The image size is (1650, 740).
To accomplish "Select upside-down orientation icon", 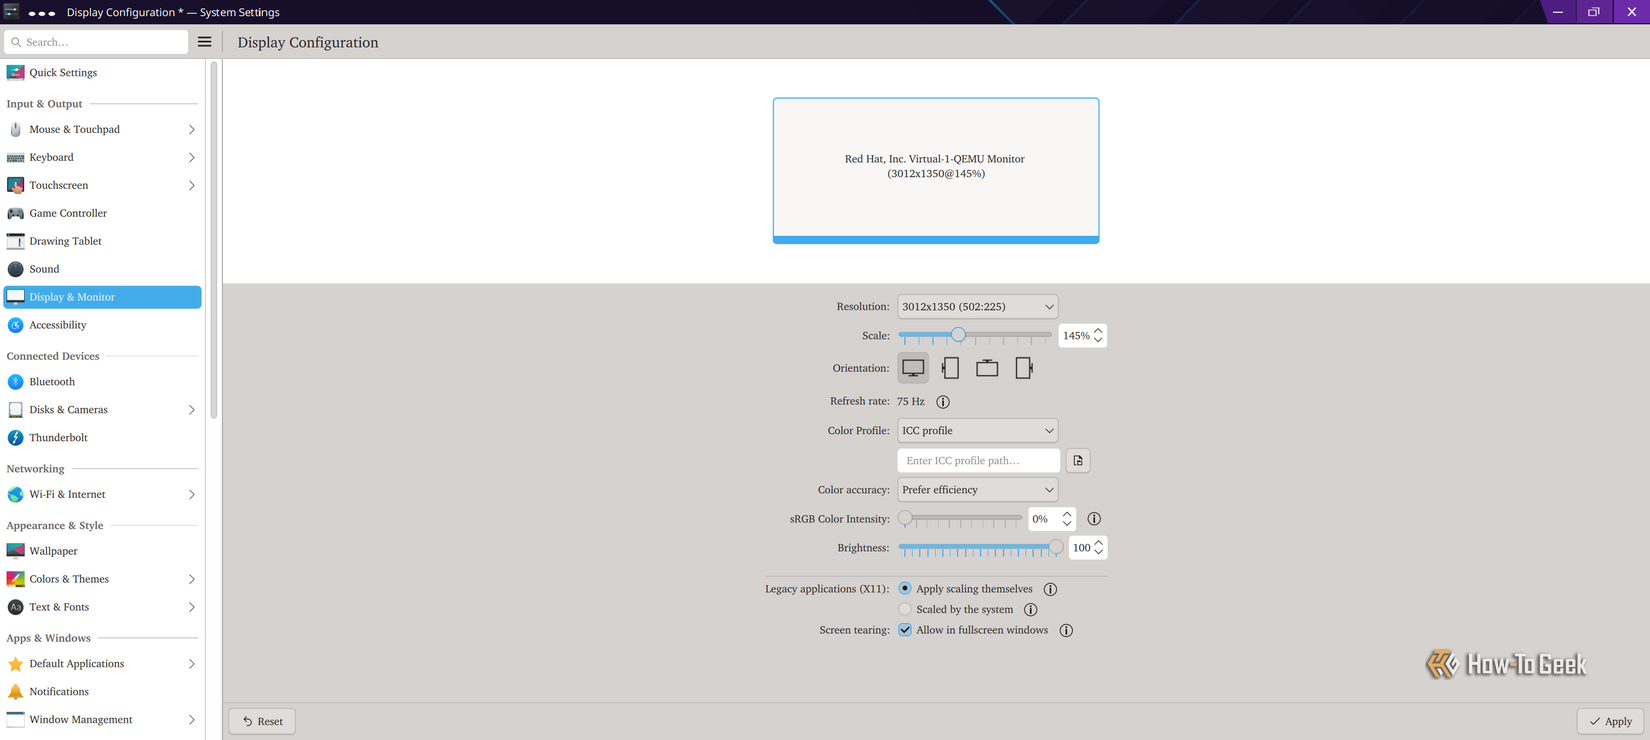I will click(x=987, y=368).
